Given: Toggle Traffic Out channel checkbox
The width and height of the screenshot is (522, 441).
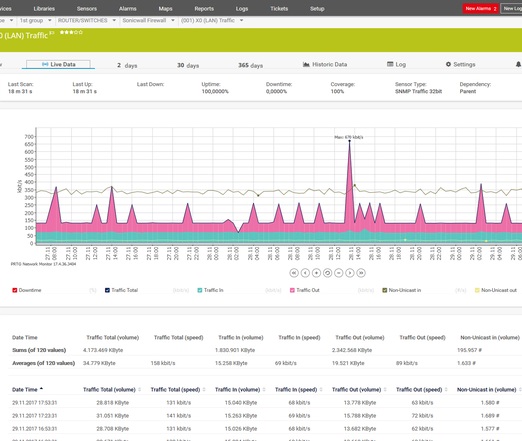Looking at the screenshot, I should [x=292, y=290].
